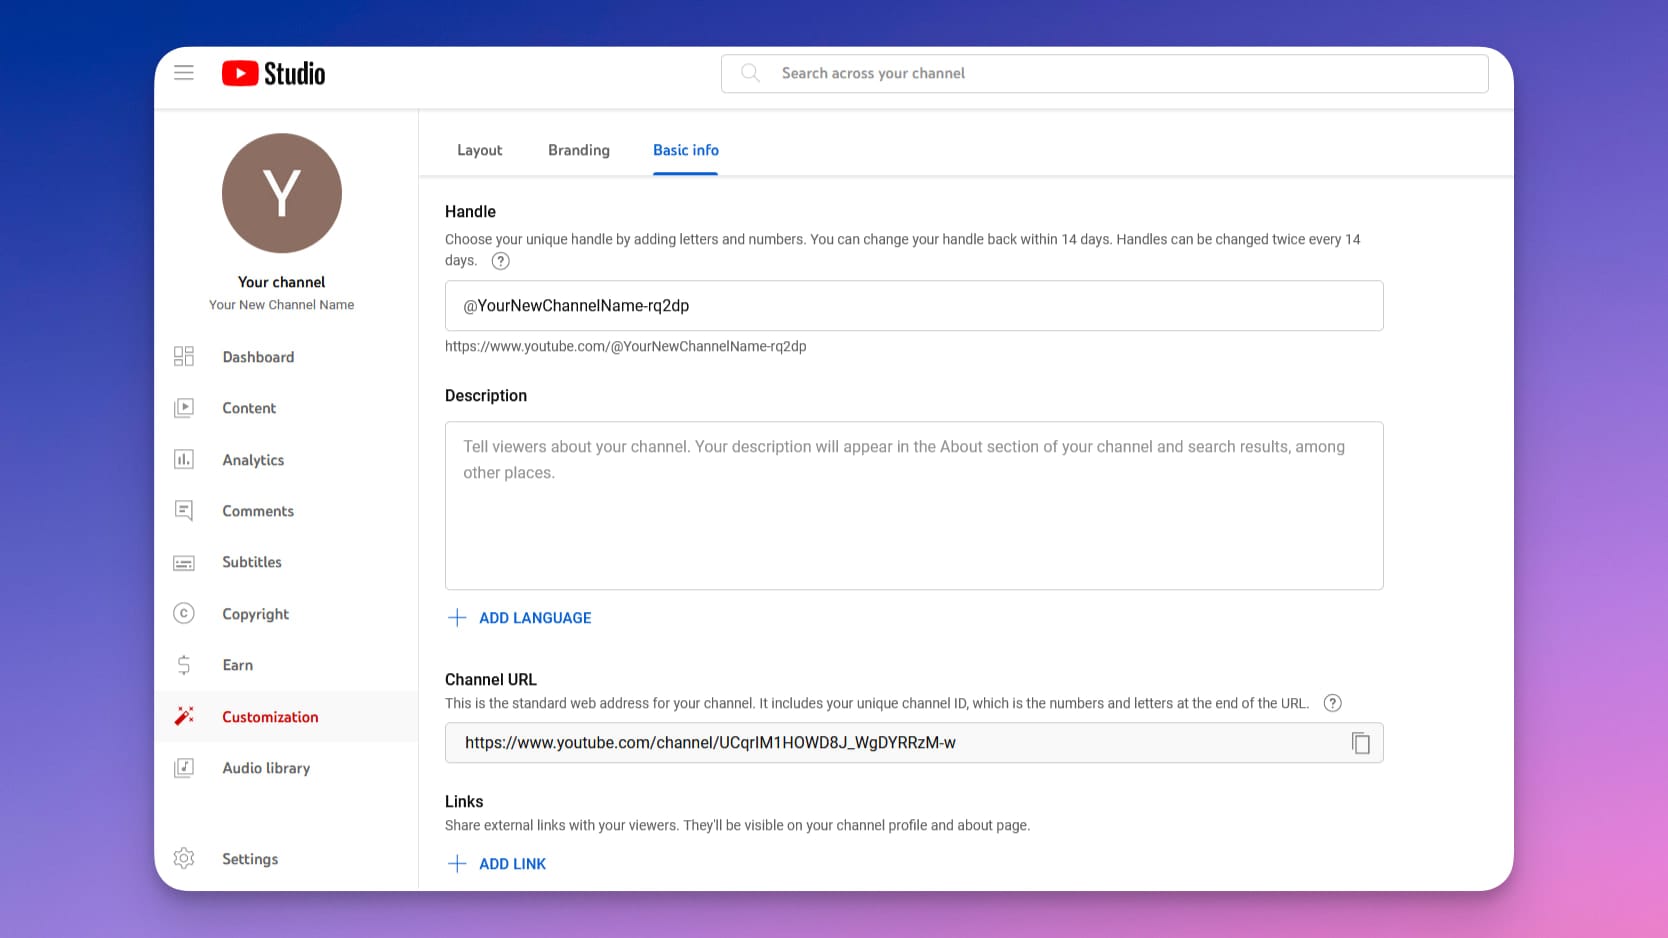Click the Customization wand icon

click(184, 715)
